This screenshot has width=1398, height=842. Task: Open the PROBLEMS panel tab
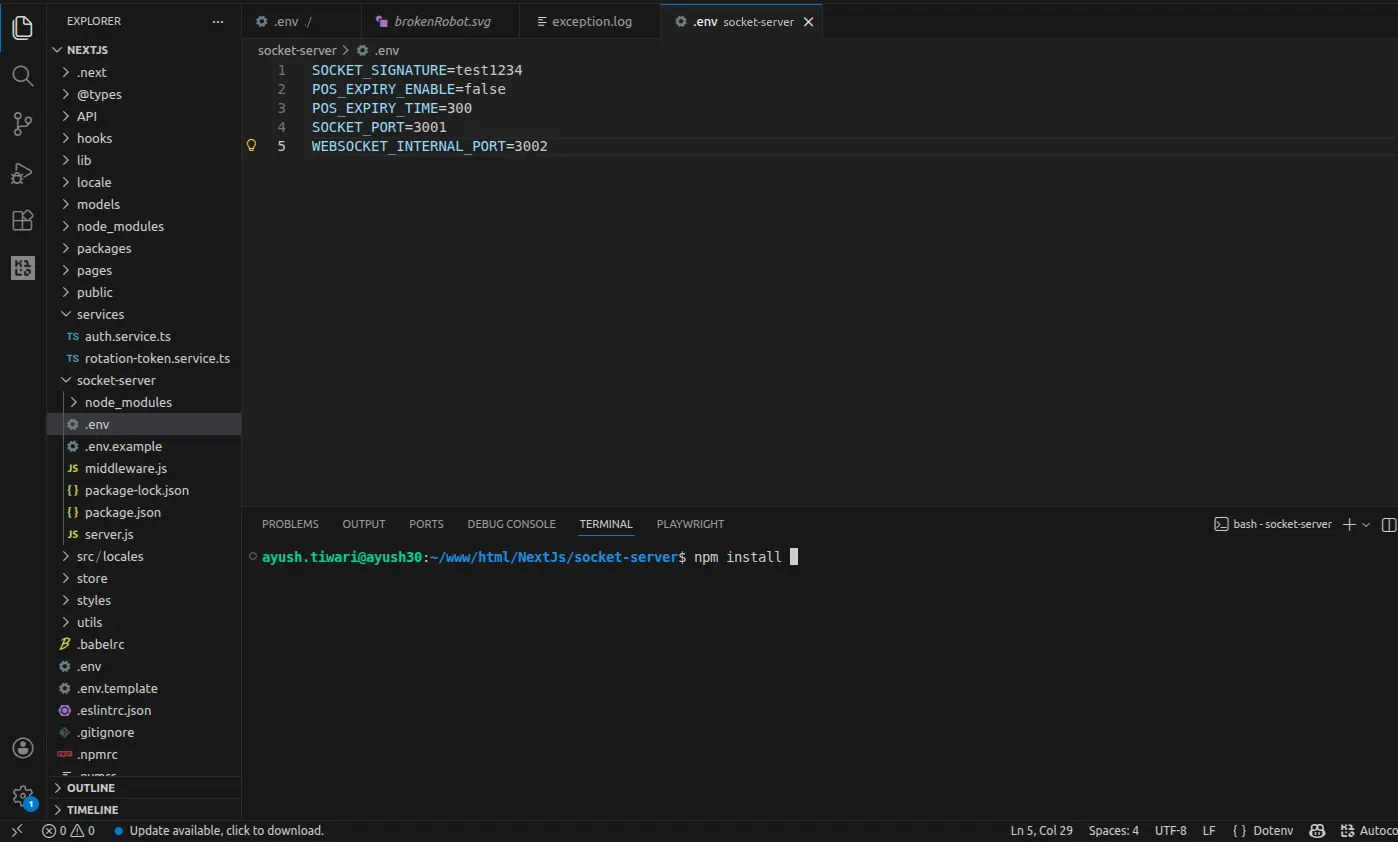pyautogui.click(x=290, y=524)
